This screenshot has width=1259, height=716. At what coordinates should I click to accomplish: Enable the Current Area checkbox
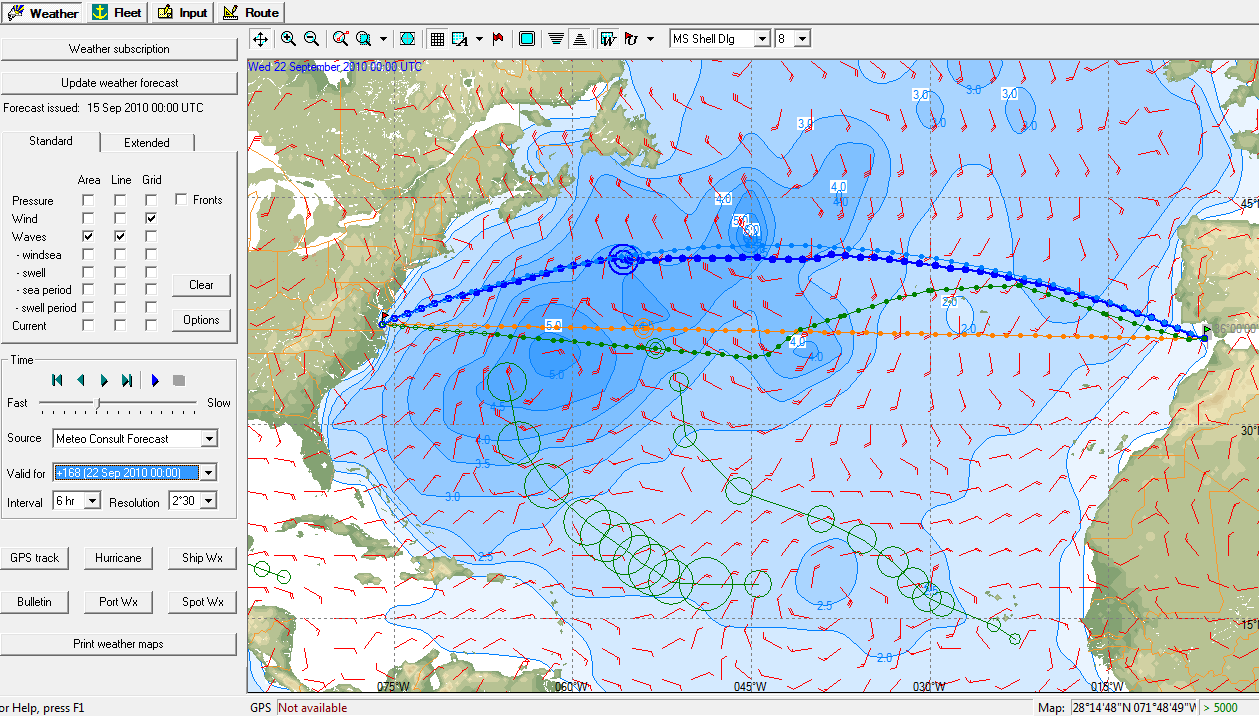[x=88, y=326]
